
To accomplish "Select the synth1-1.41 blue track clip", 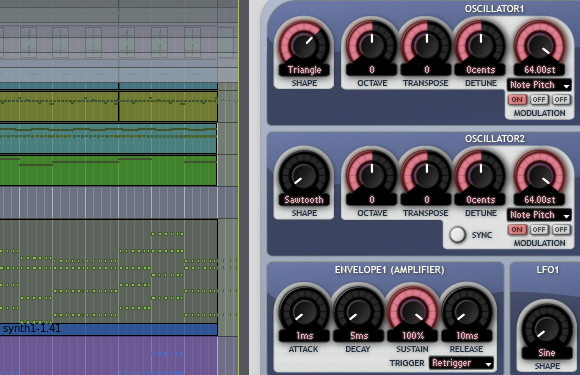I will tap(108, 329).
